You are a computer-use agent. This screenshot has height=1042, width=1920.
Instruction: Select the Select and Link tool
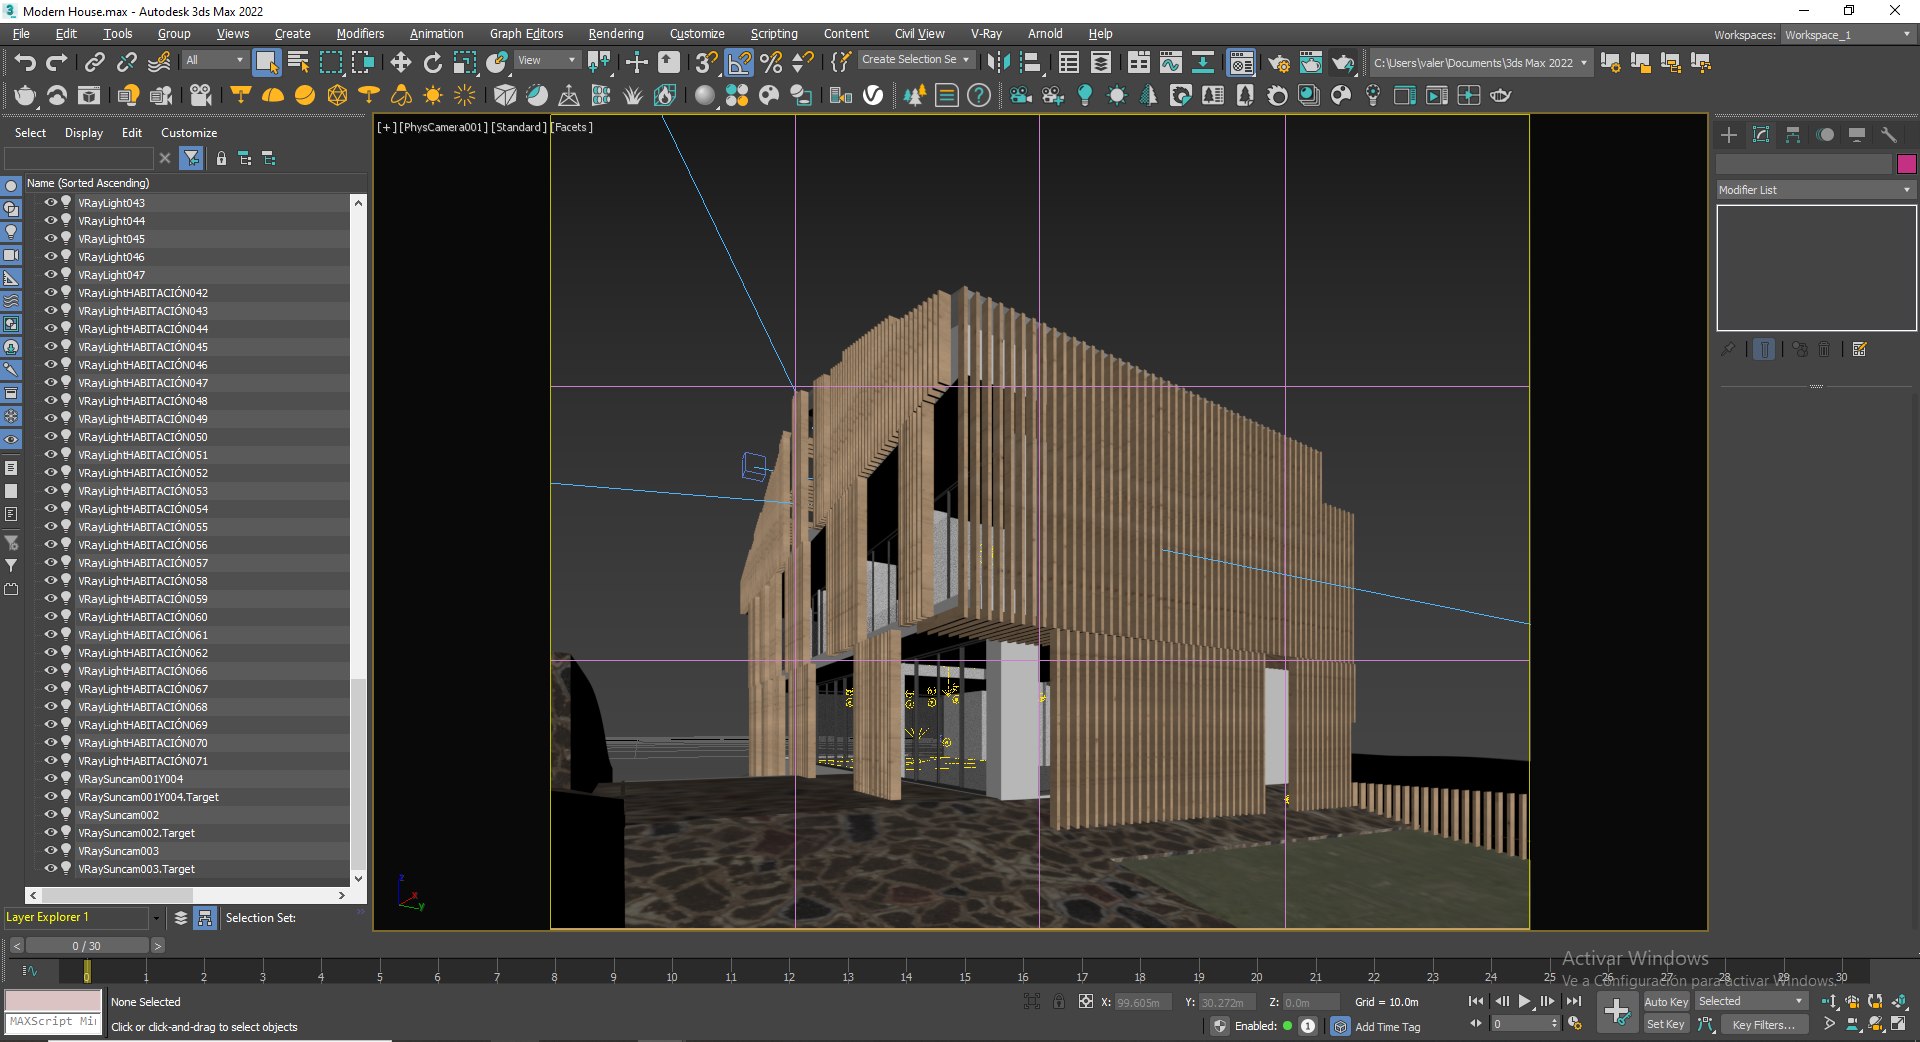(94, 62)
